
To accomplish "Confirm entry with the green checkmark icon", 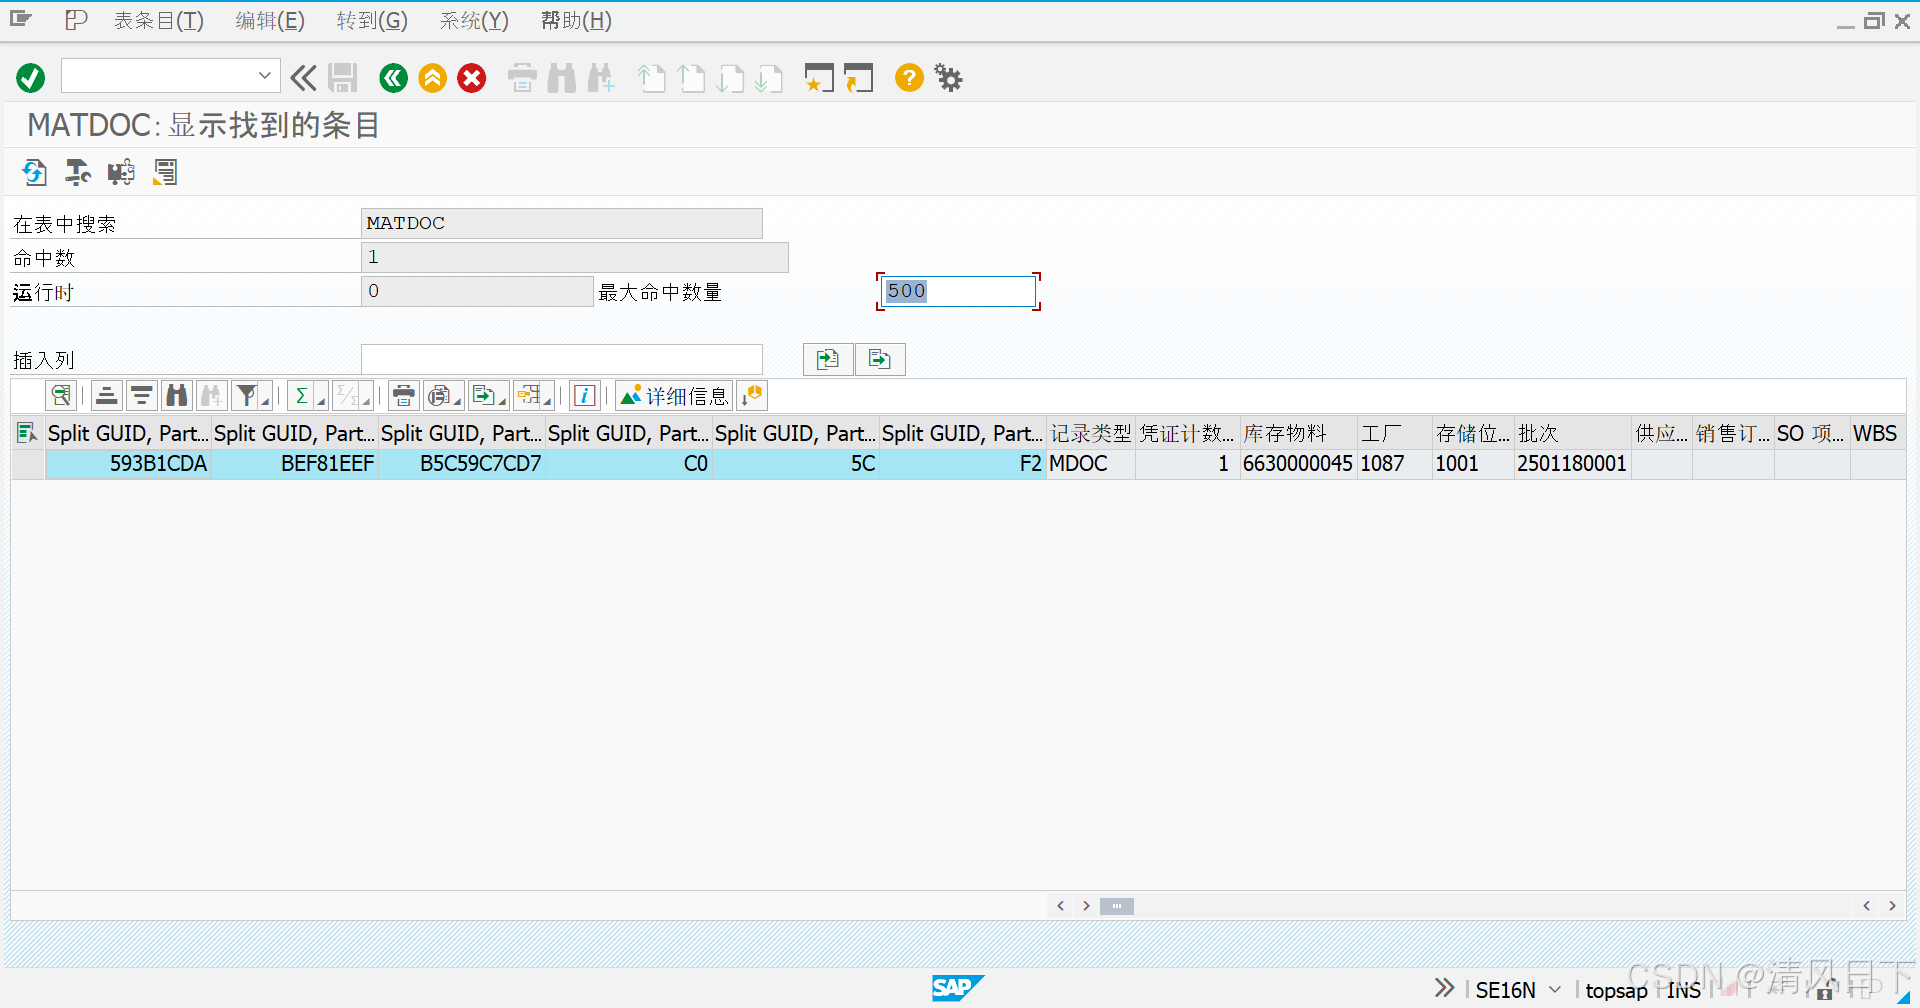I will click(x=30, y=78).
